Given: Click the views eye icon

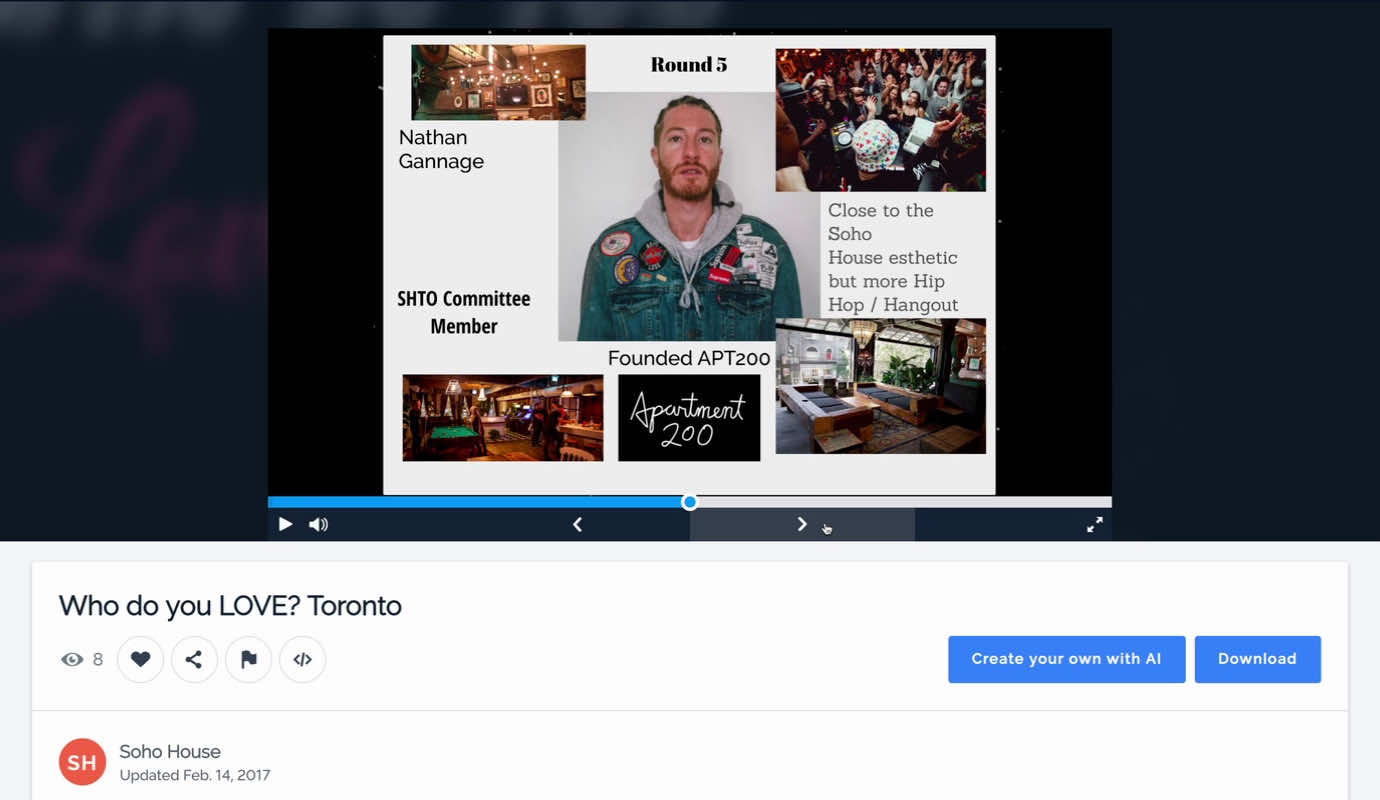Looking at the screenshot, I should click(72, 659).
